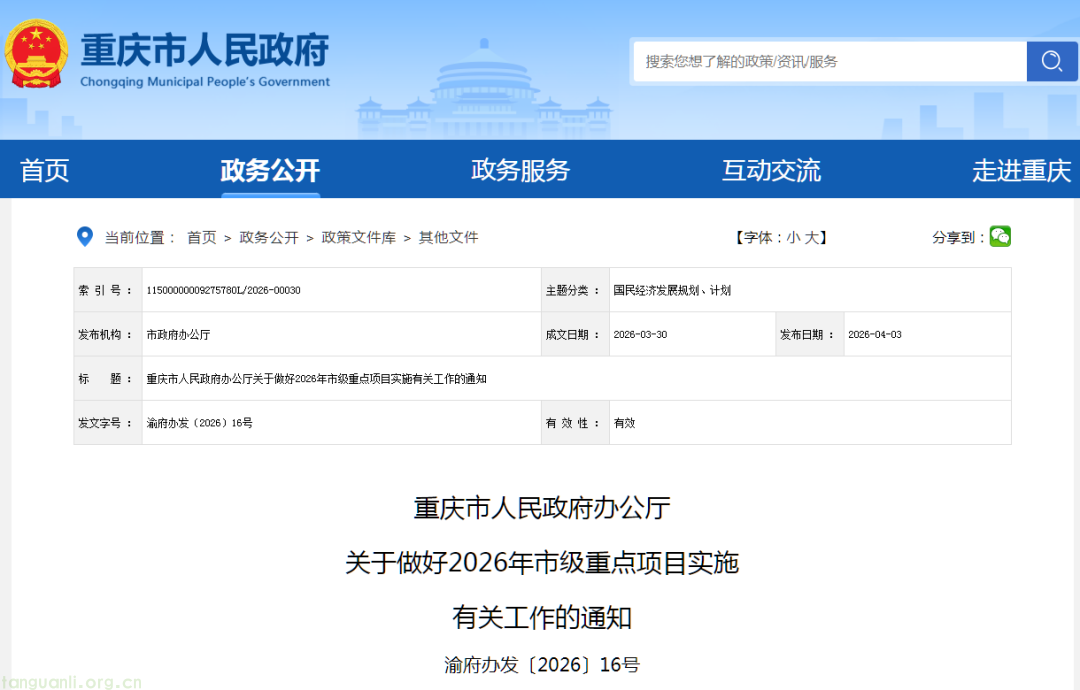Click 政务公开 breadcrumb link

(269, 238)
